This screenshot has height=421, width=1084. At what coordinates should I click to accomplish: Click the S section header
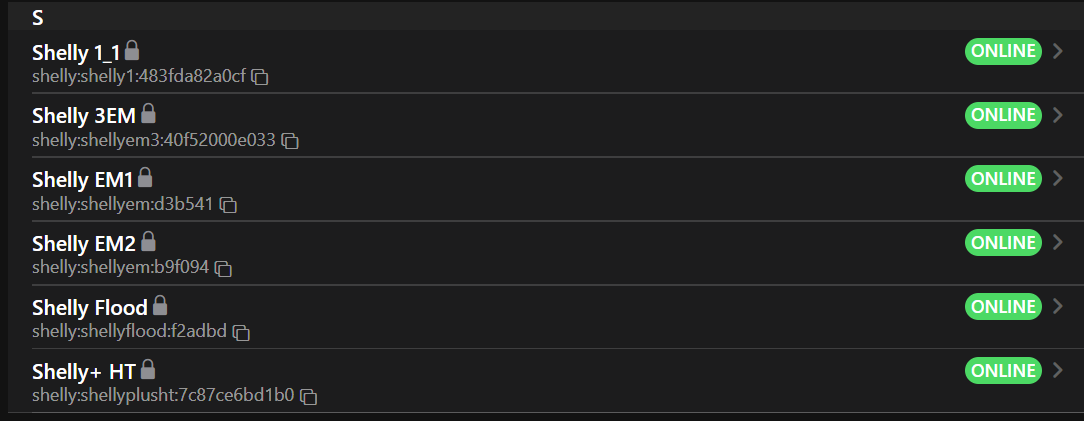point(37,18)
